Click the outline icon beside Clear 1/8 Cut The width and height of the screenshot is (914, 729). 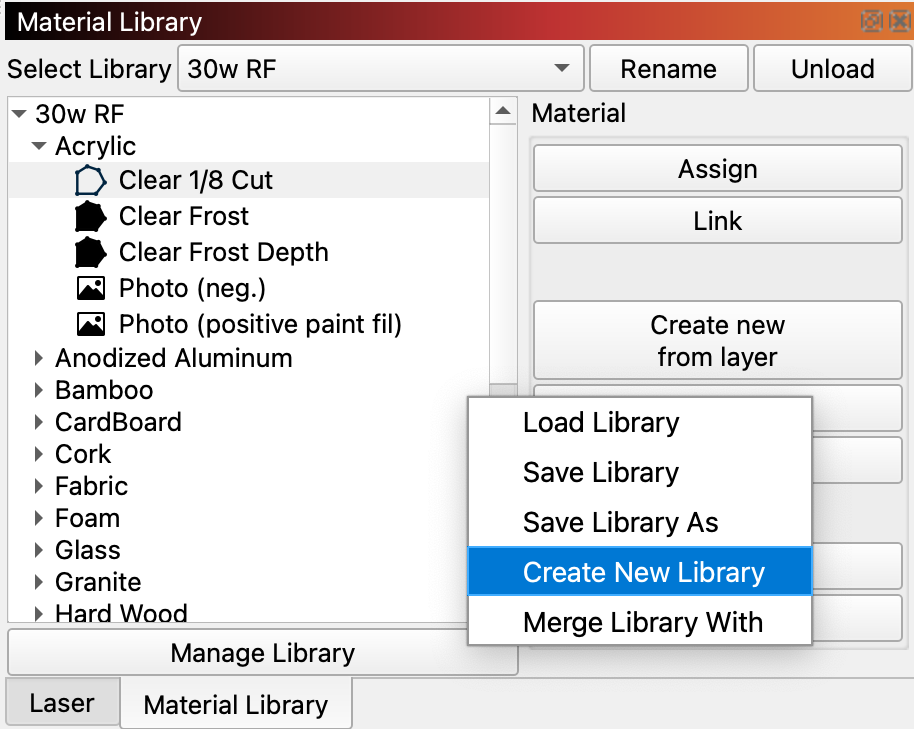90,181
